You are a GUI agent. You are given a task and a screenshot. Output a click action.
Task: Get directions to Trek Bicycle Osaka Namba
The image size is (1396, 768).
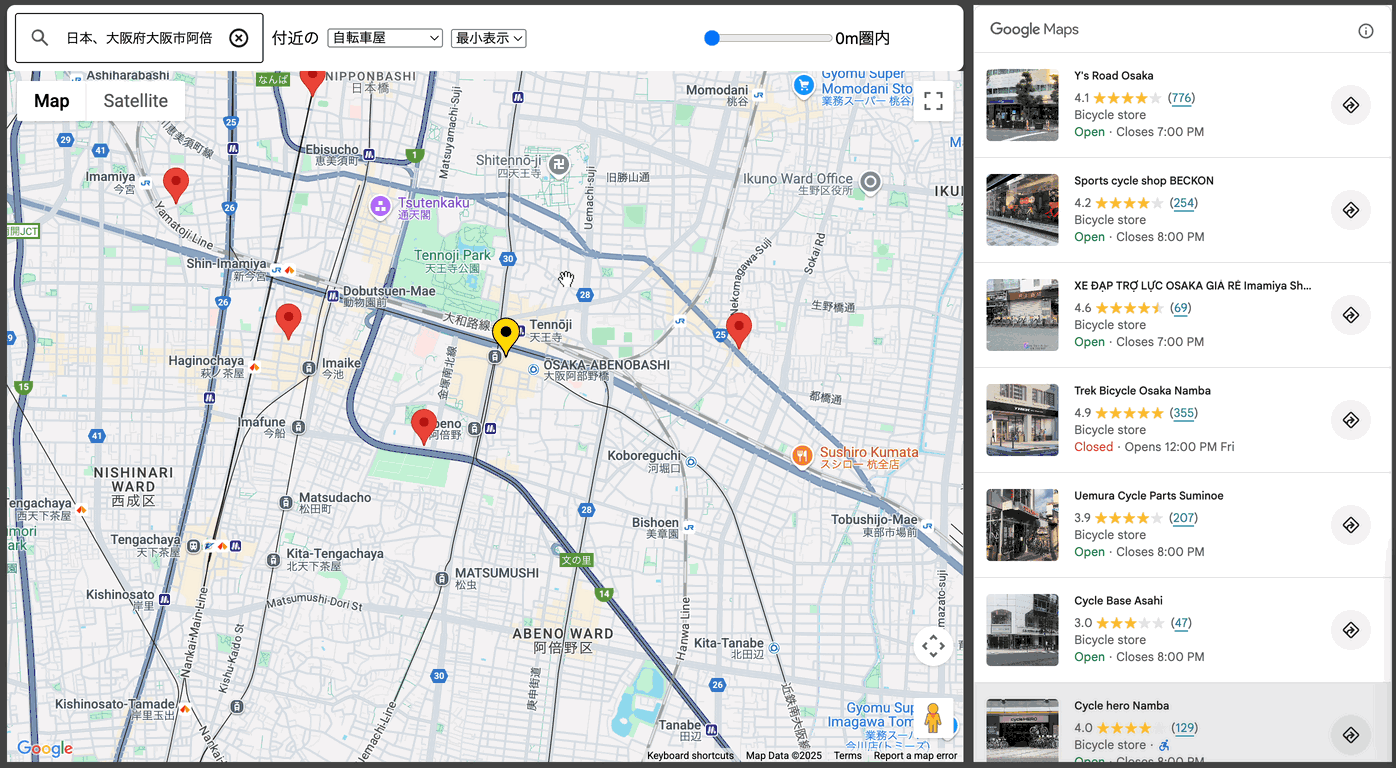[1351, 420]
